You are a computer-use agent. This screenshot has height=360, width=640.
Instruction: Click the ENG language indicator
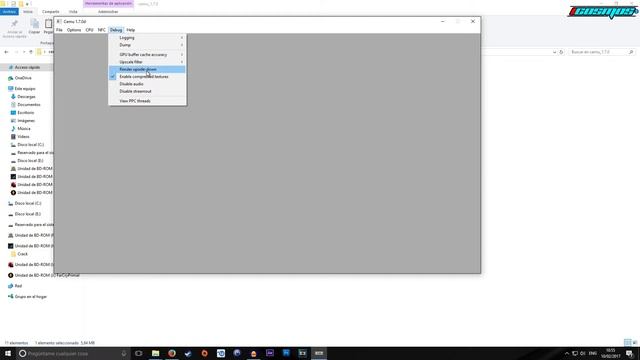tap(593, 353)
